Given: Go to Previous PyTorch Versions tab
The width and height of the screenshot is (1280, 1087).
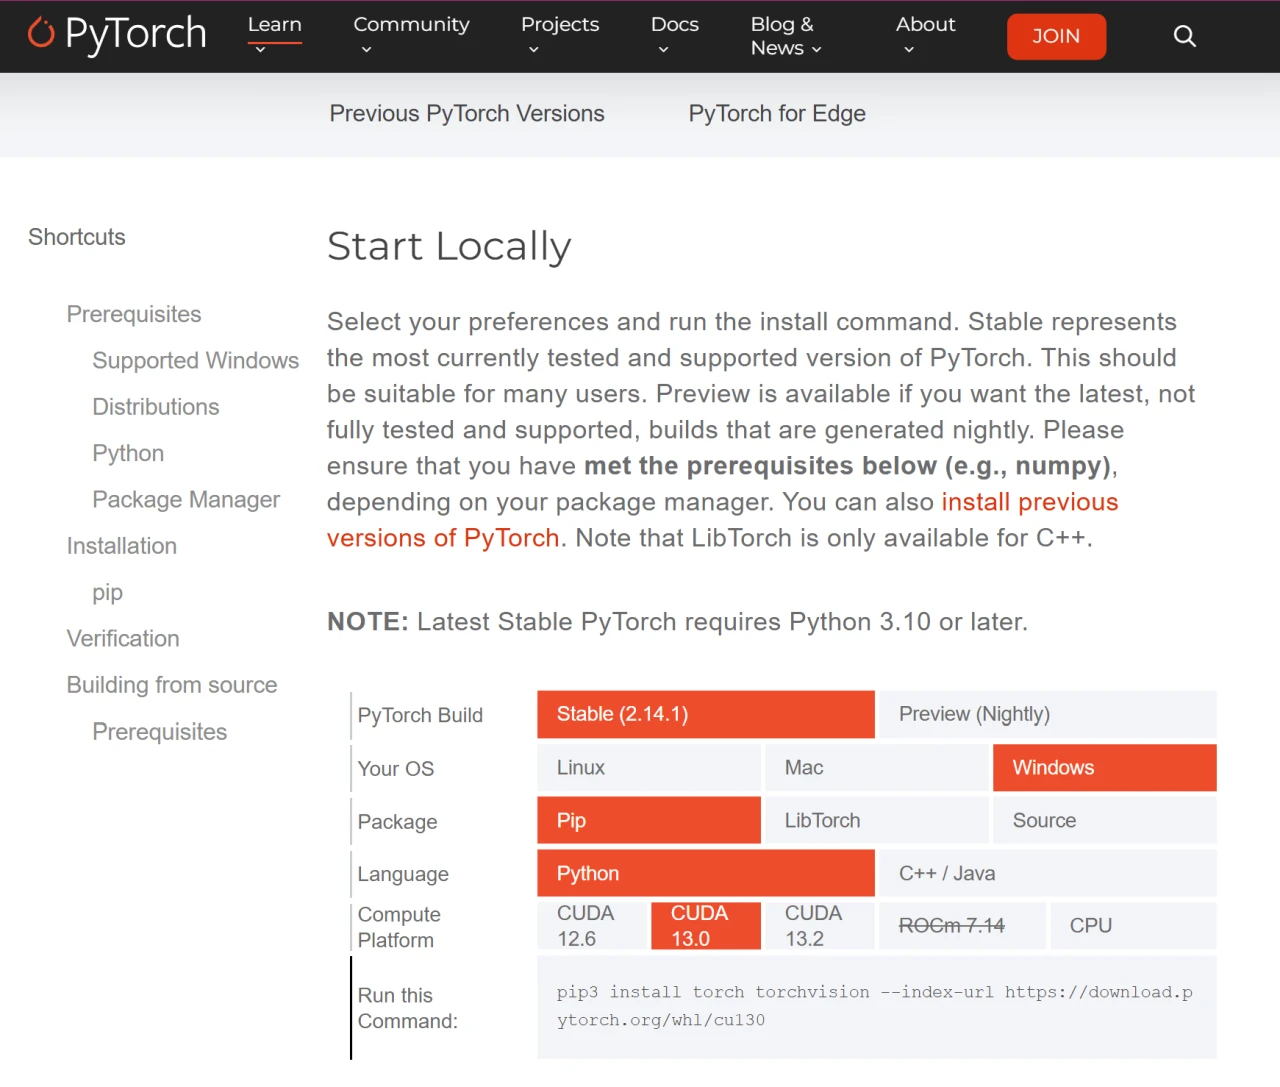Looking at the screenshot, I should 467,114.
